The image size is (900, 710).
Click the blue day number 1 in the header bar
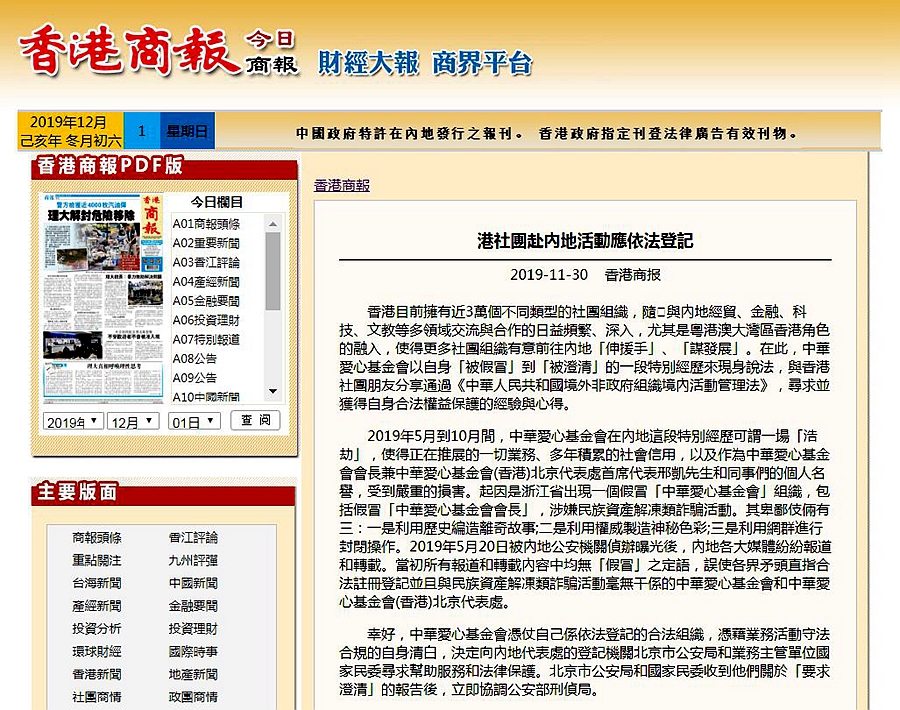coord(142,131)
